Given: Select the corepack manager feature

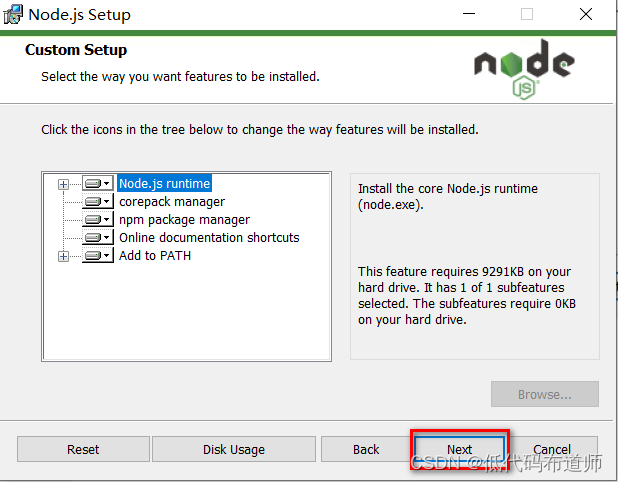Looking at the screenshot, I should pos(172,202).
